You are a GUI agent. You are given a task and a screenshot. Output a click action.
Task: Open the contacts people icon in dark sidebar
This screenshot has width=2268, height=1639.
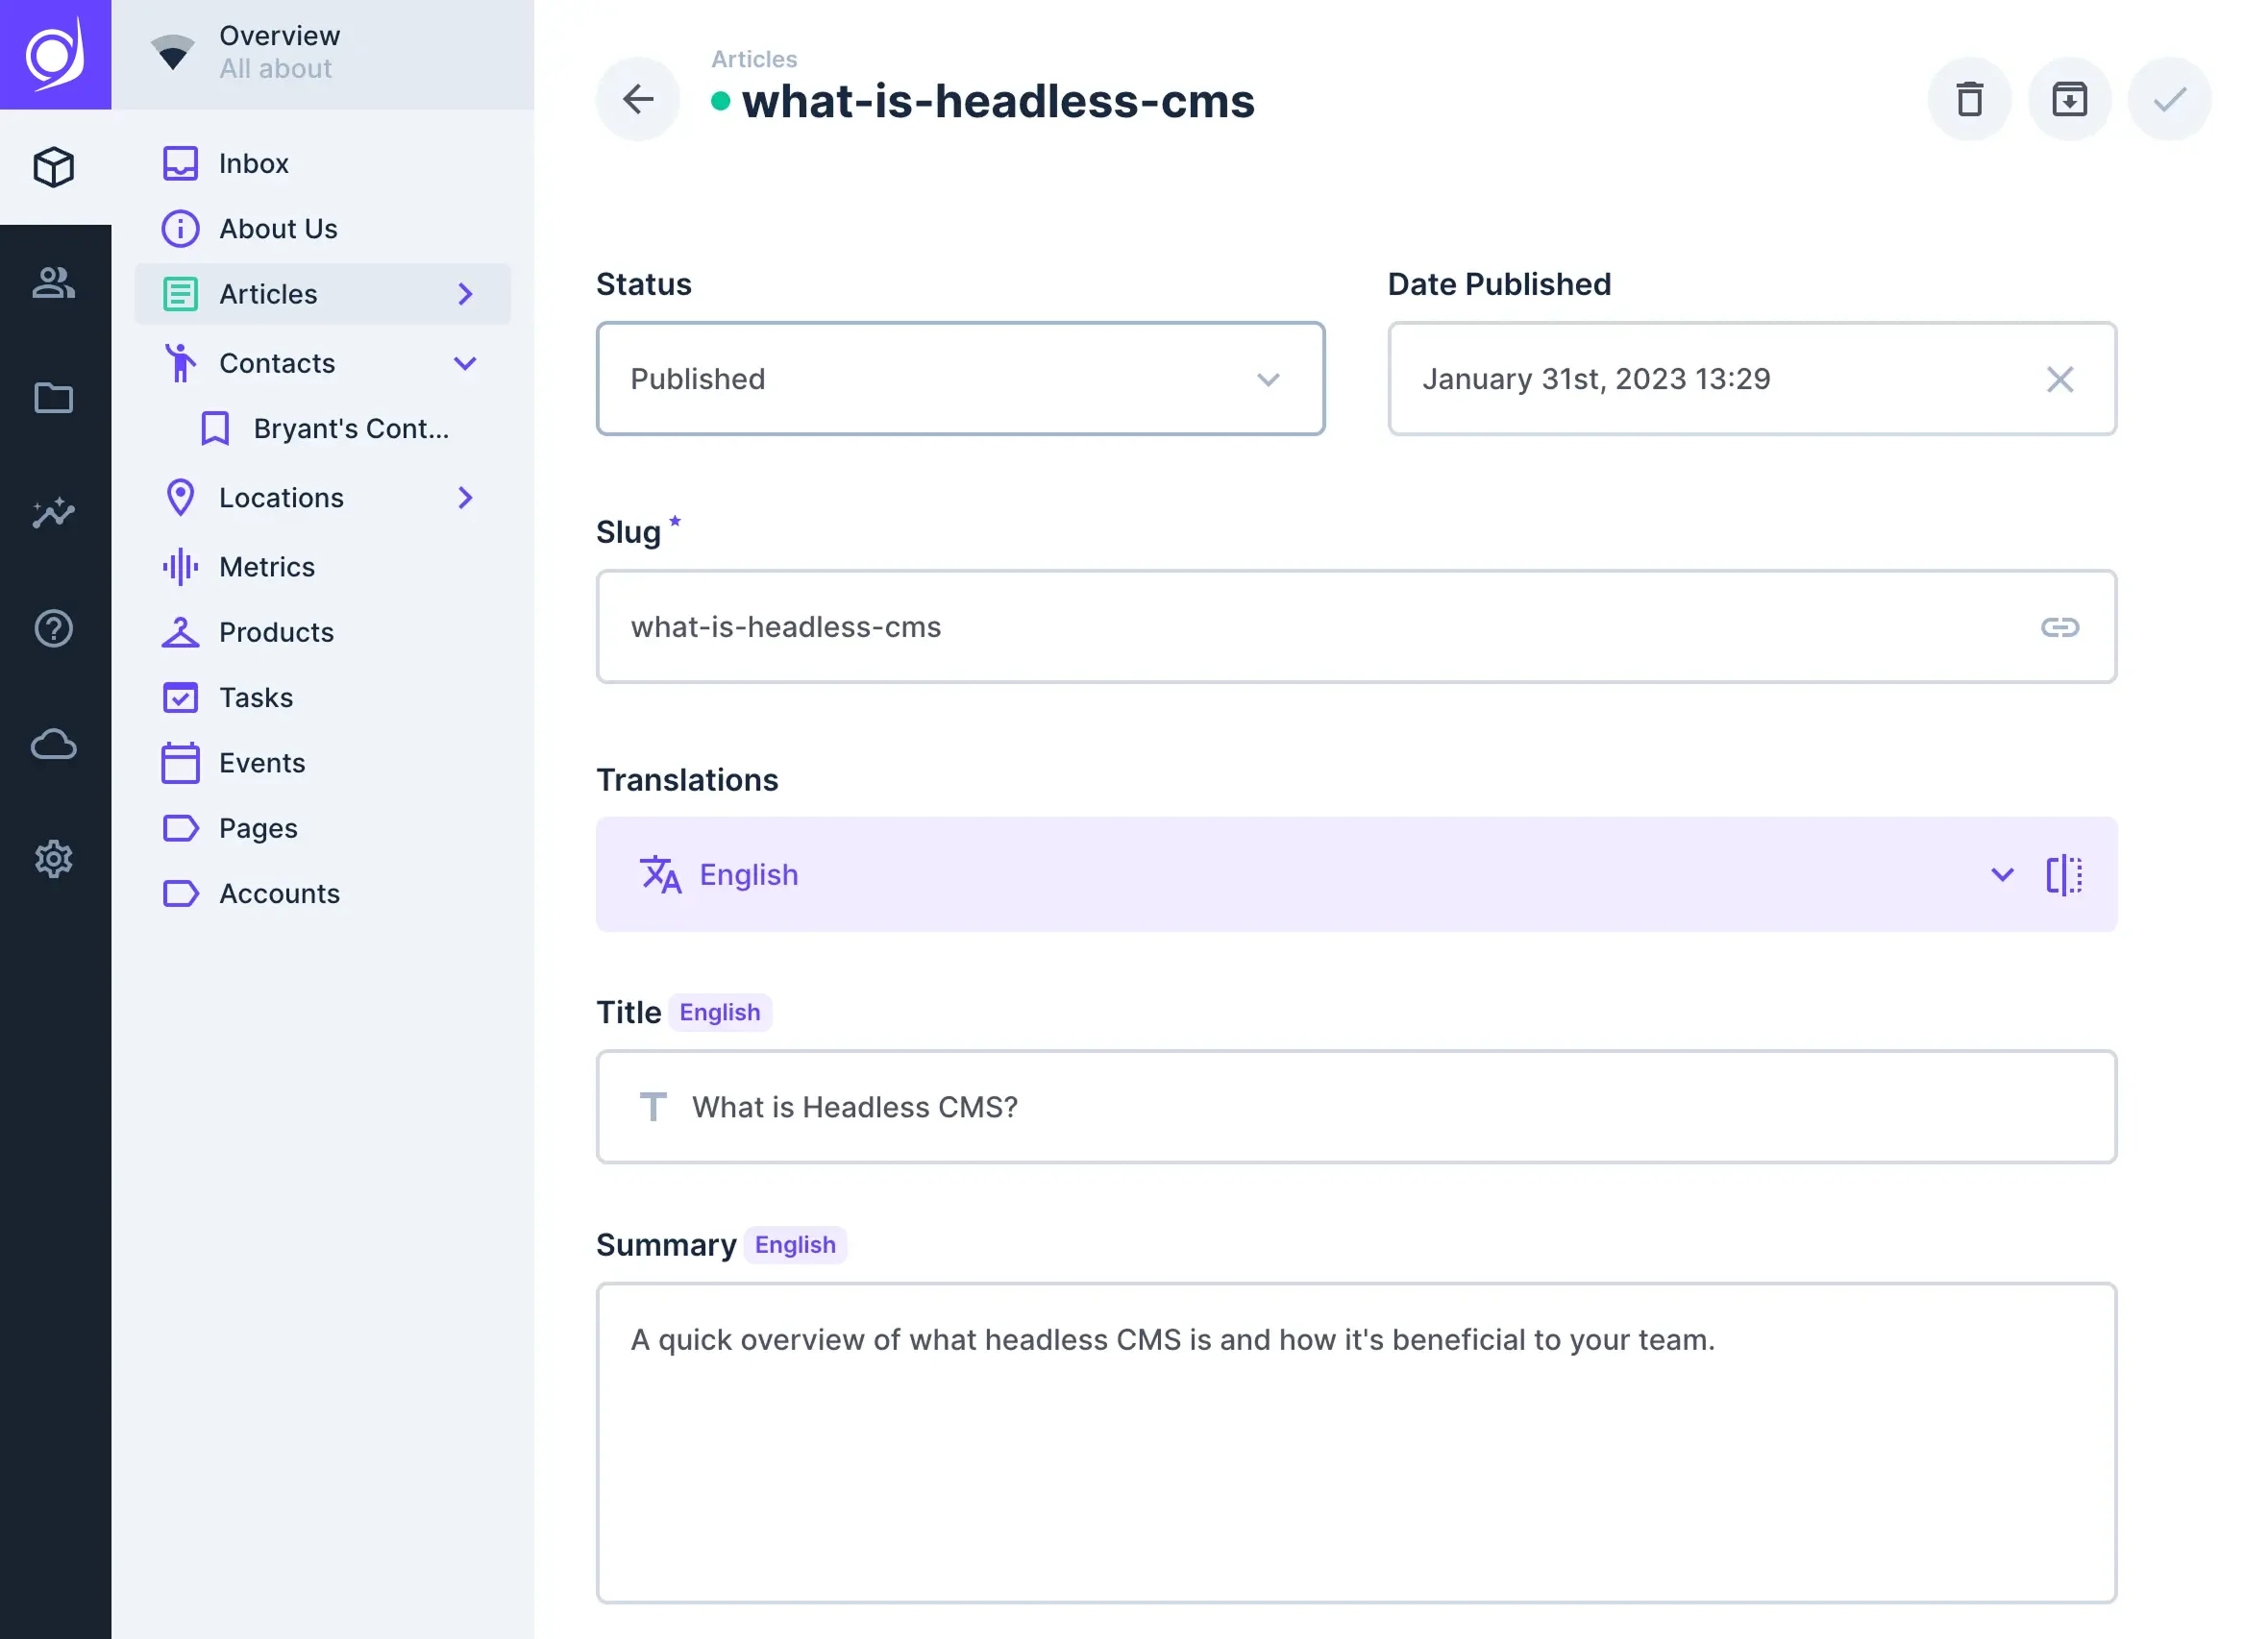click(x=54, y=283)
